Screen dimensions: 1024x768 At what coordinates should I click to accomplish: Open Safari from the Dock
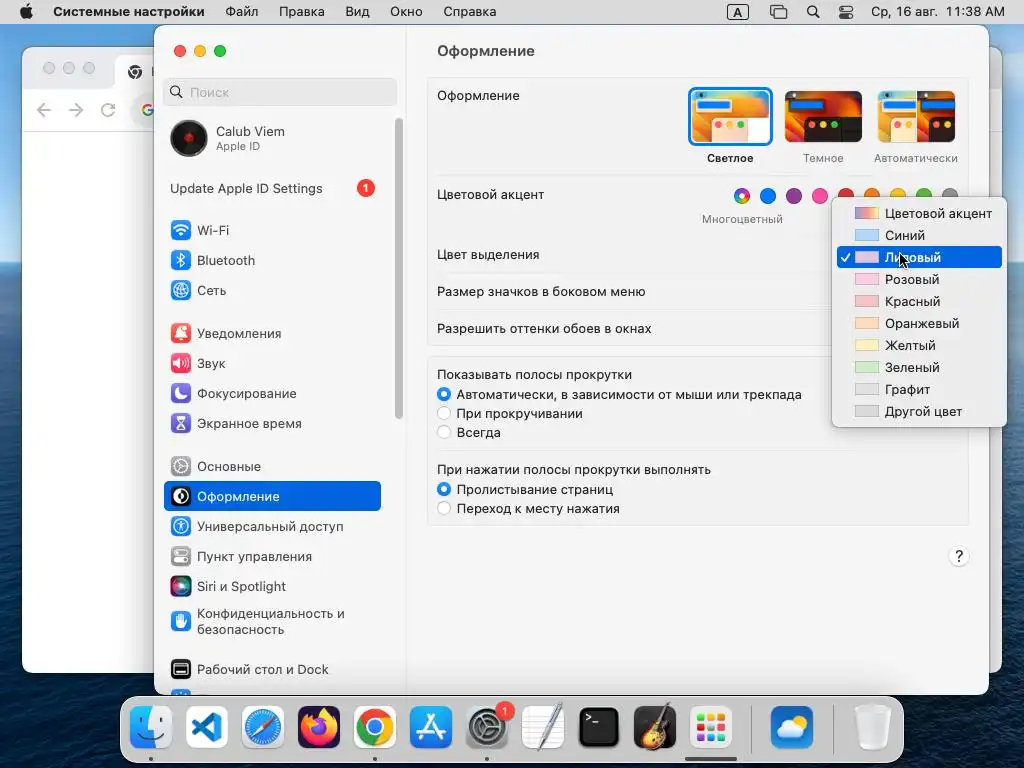[263, 727]
